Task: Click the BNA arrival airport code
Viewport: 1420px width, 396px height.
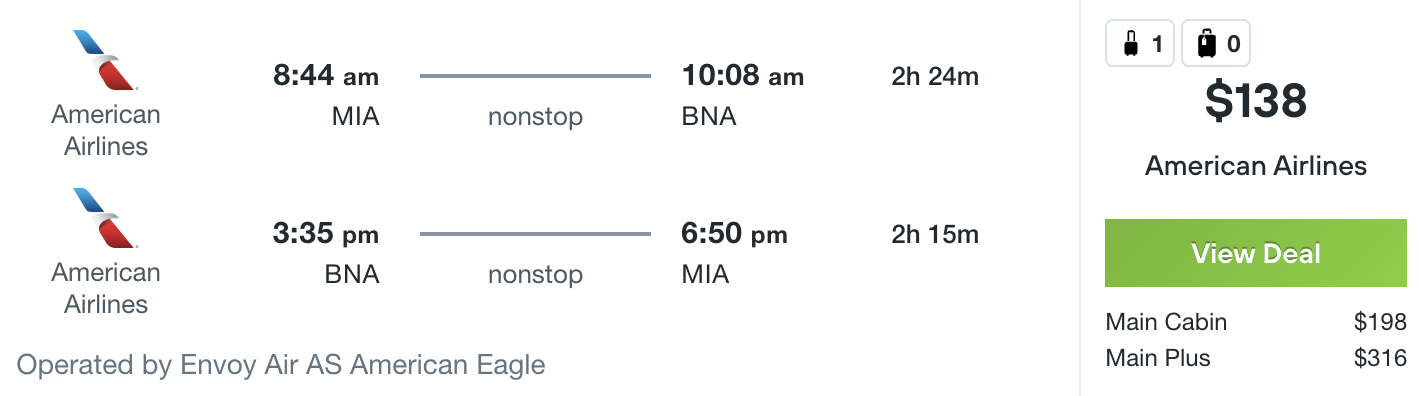Action: [x=709, y=117]
